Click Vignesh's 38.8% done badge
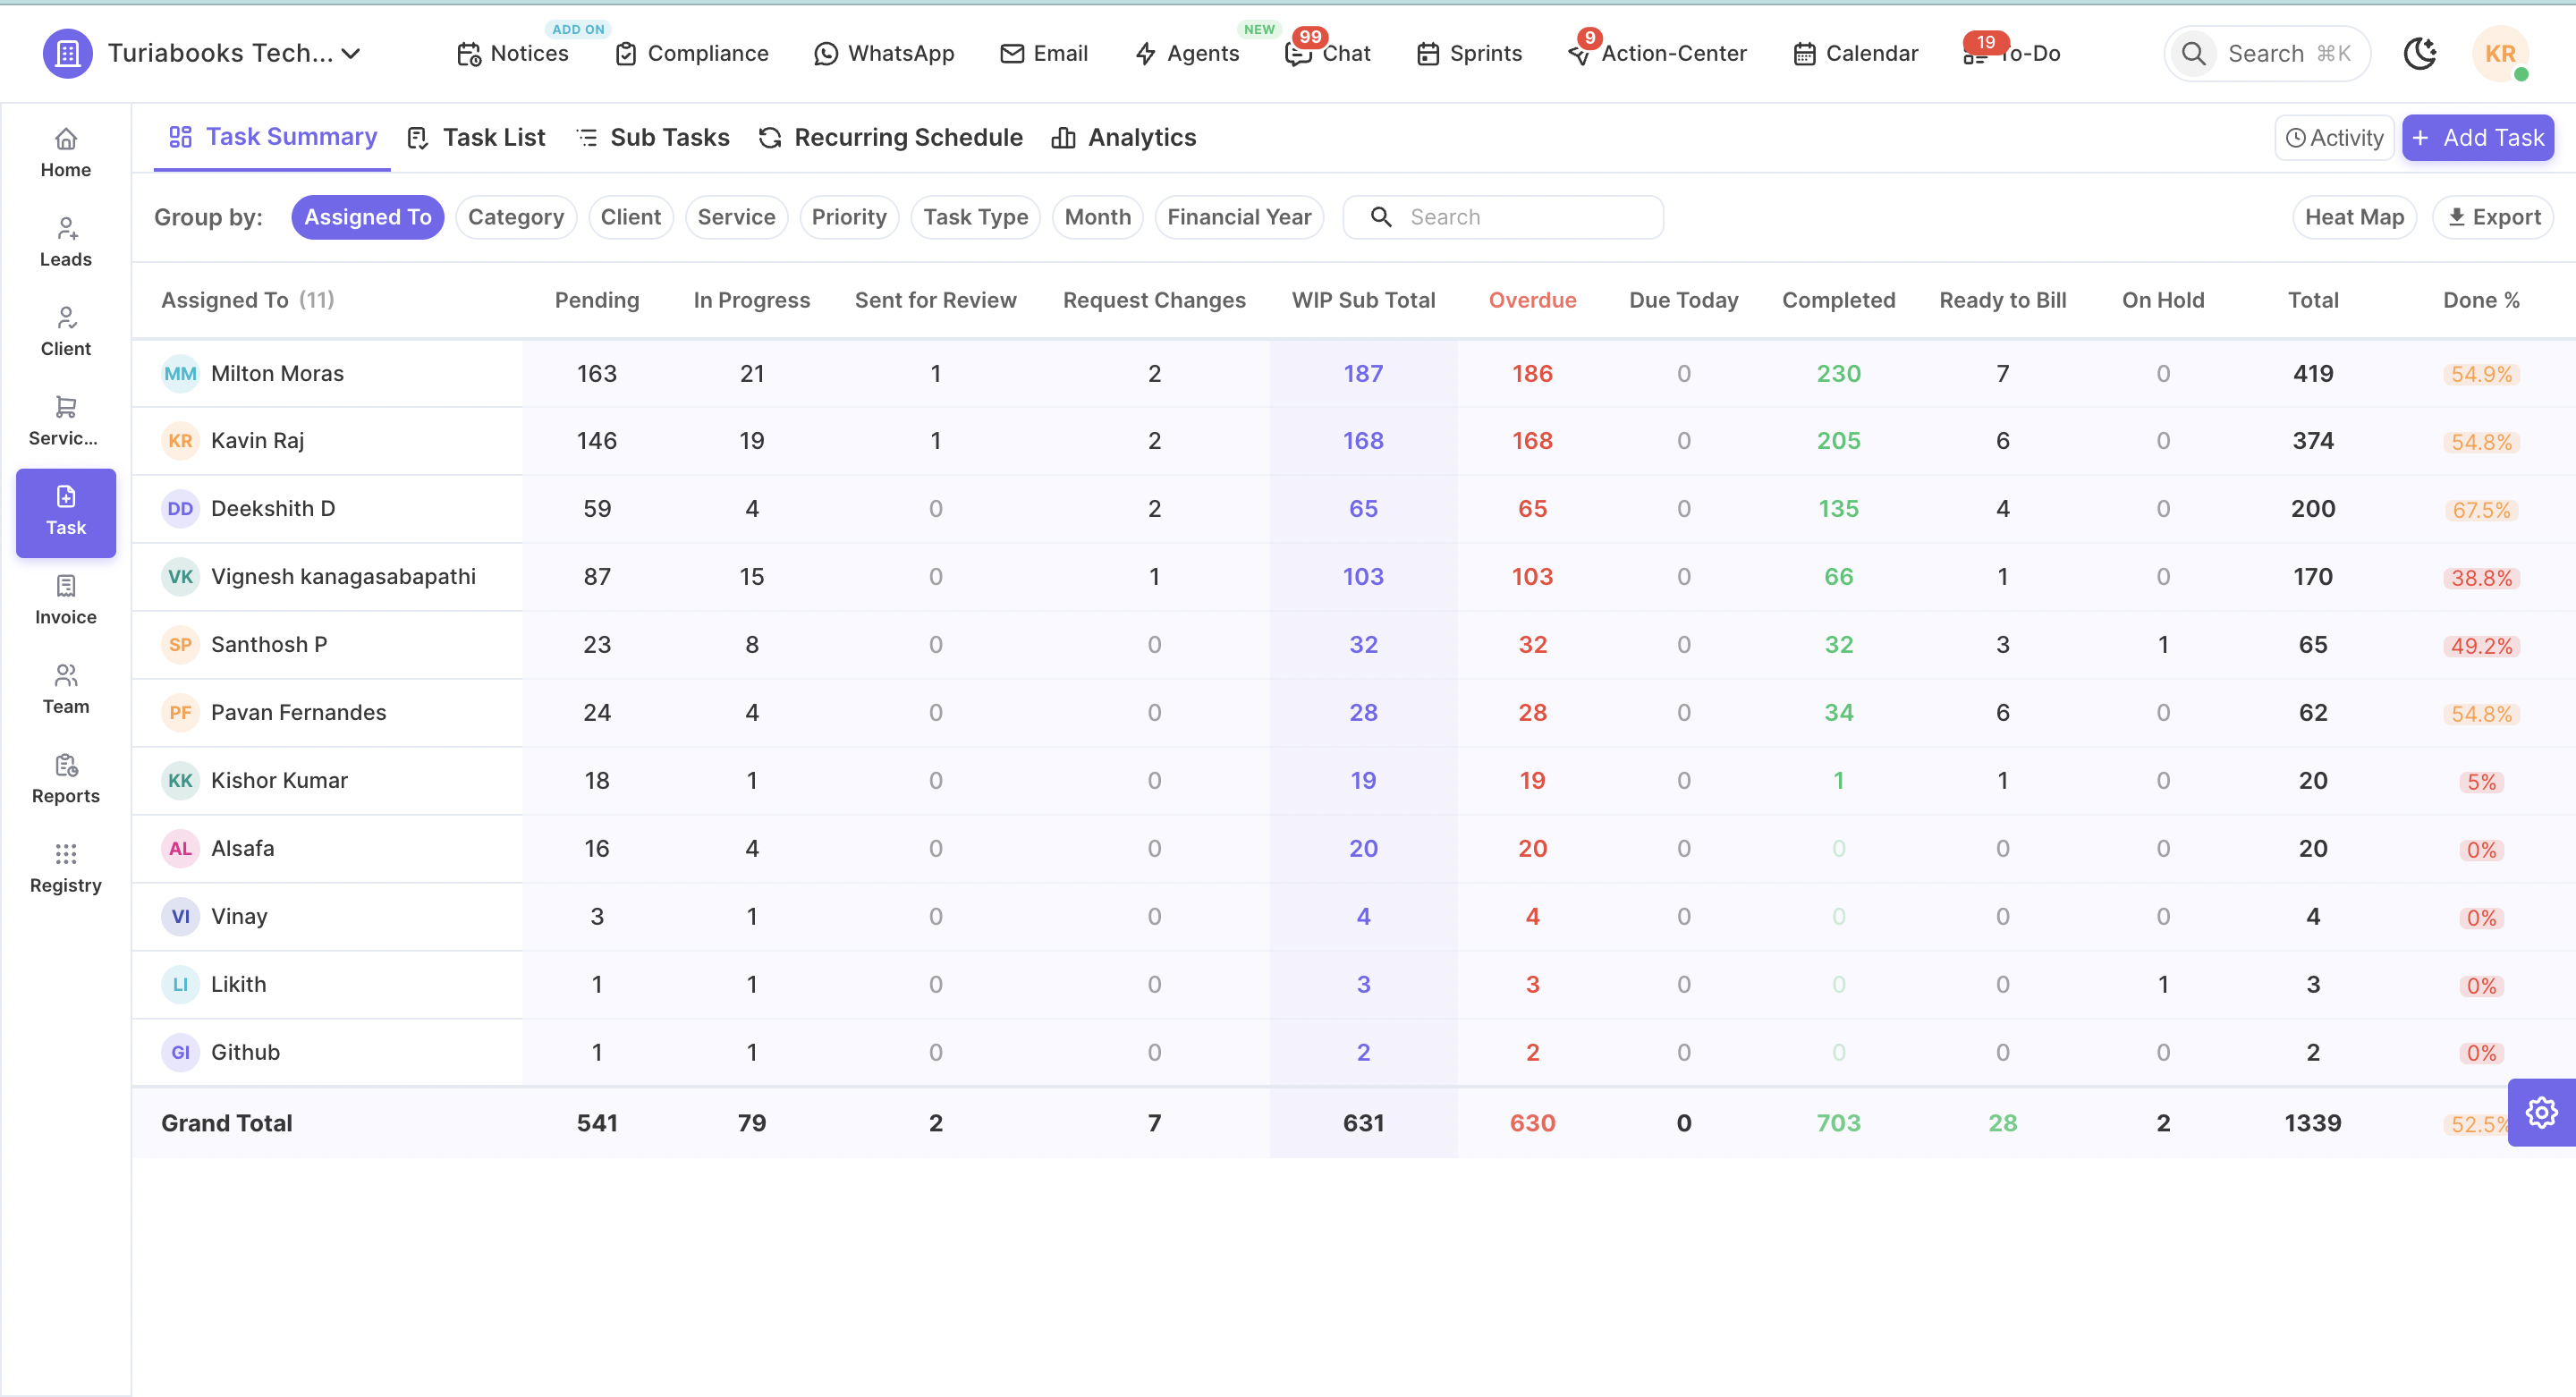The height and width of the screenshot is (1397, 2576). [x=2481, y=579]
